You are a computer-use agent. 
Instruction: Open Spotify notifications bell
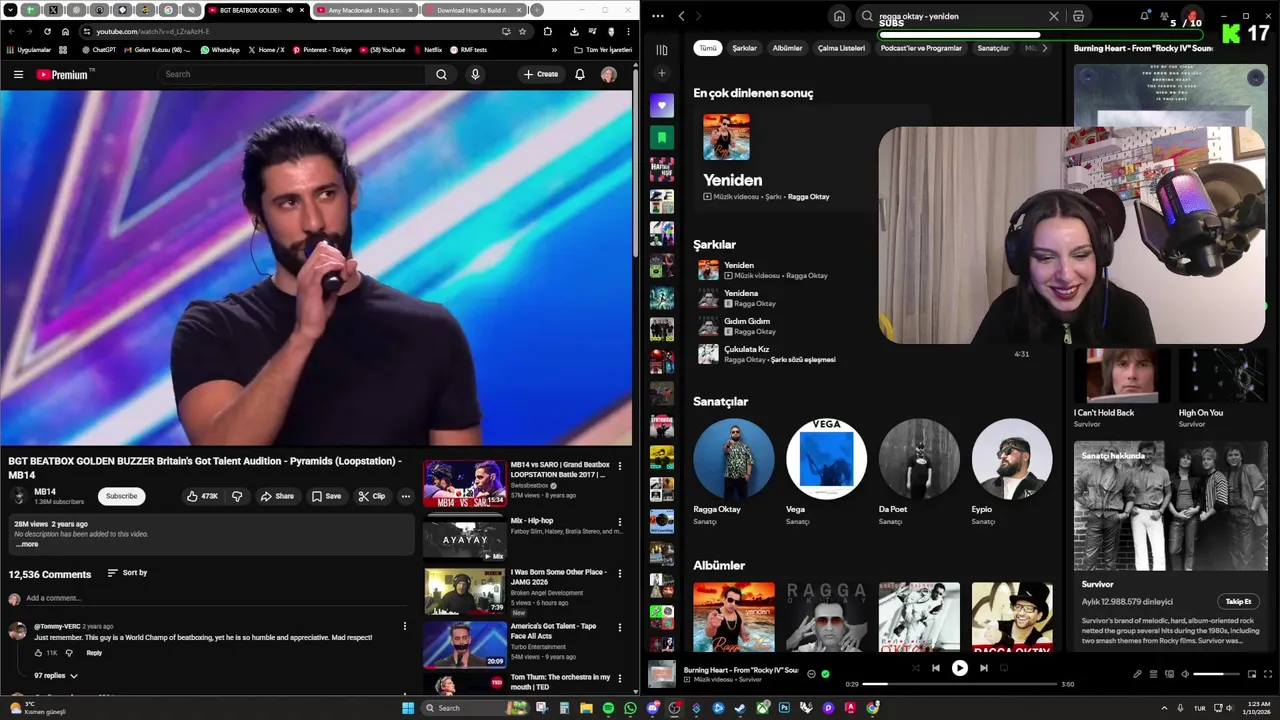[1144, 15]
